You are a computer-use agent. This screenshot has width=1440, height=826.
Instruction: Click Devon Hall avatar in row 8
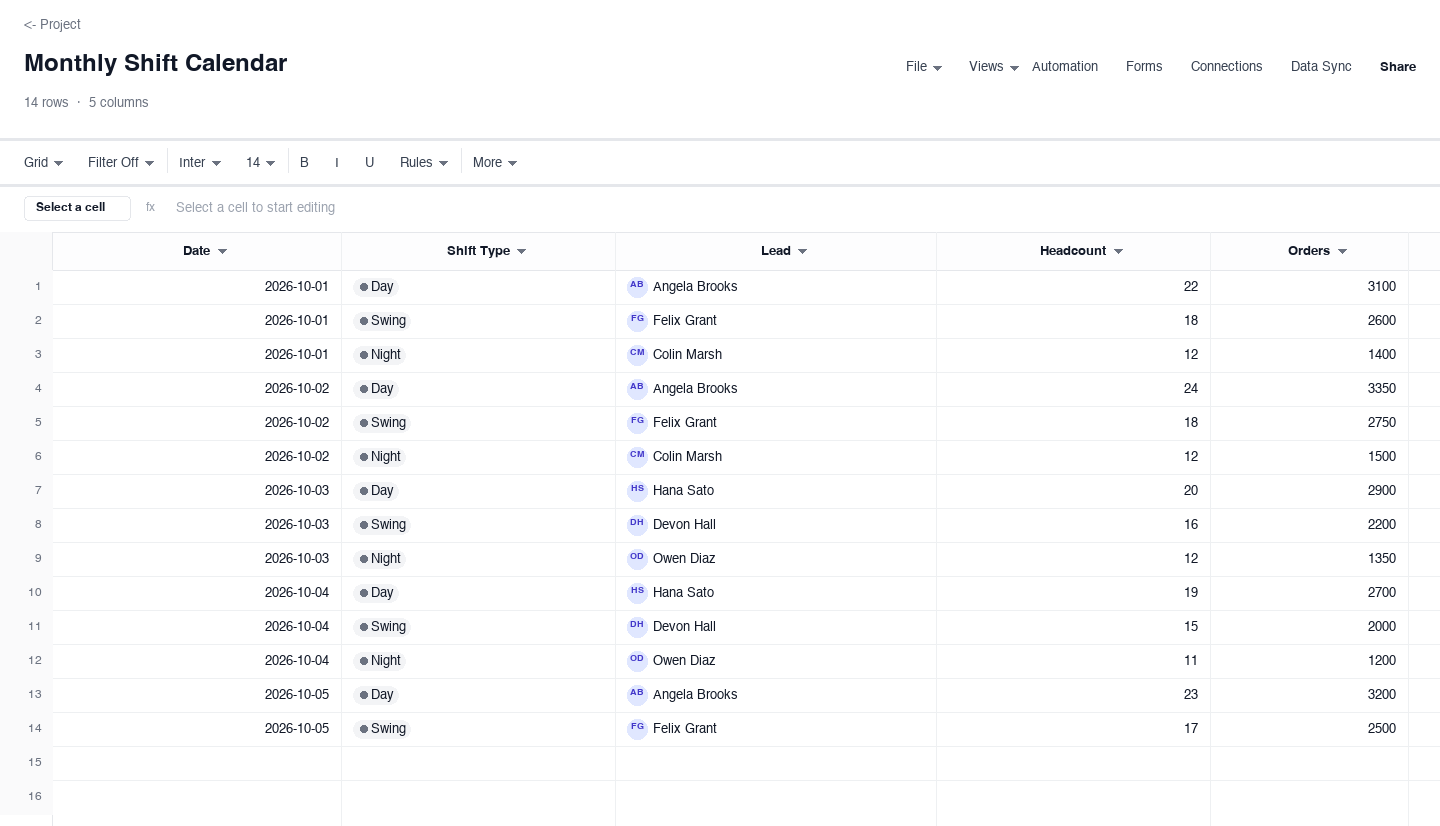[637, 525]
